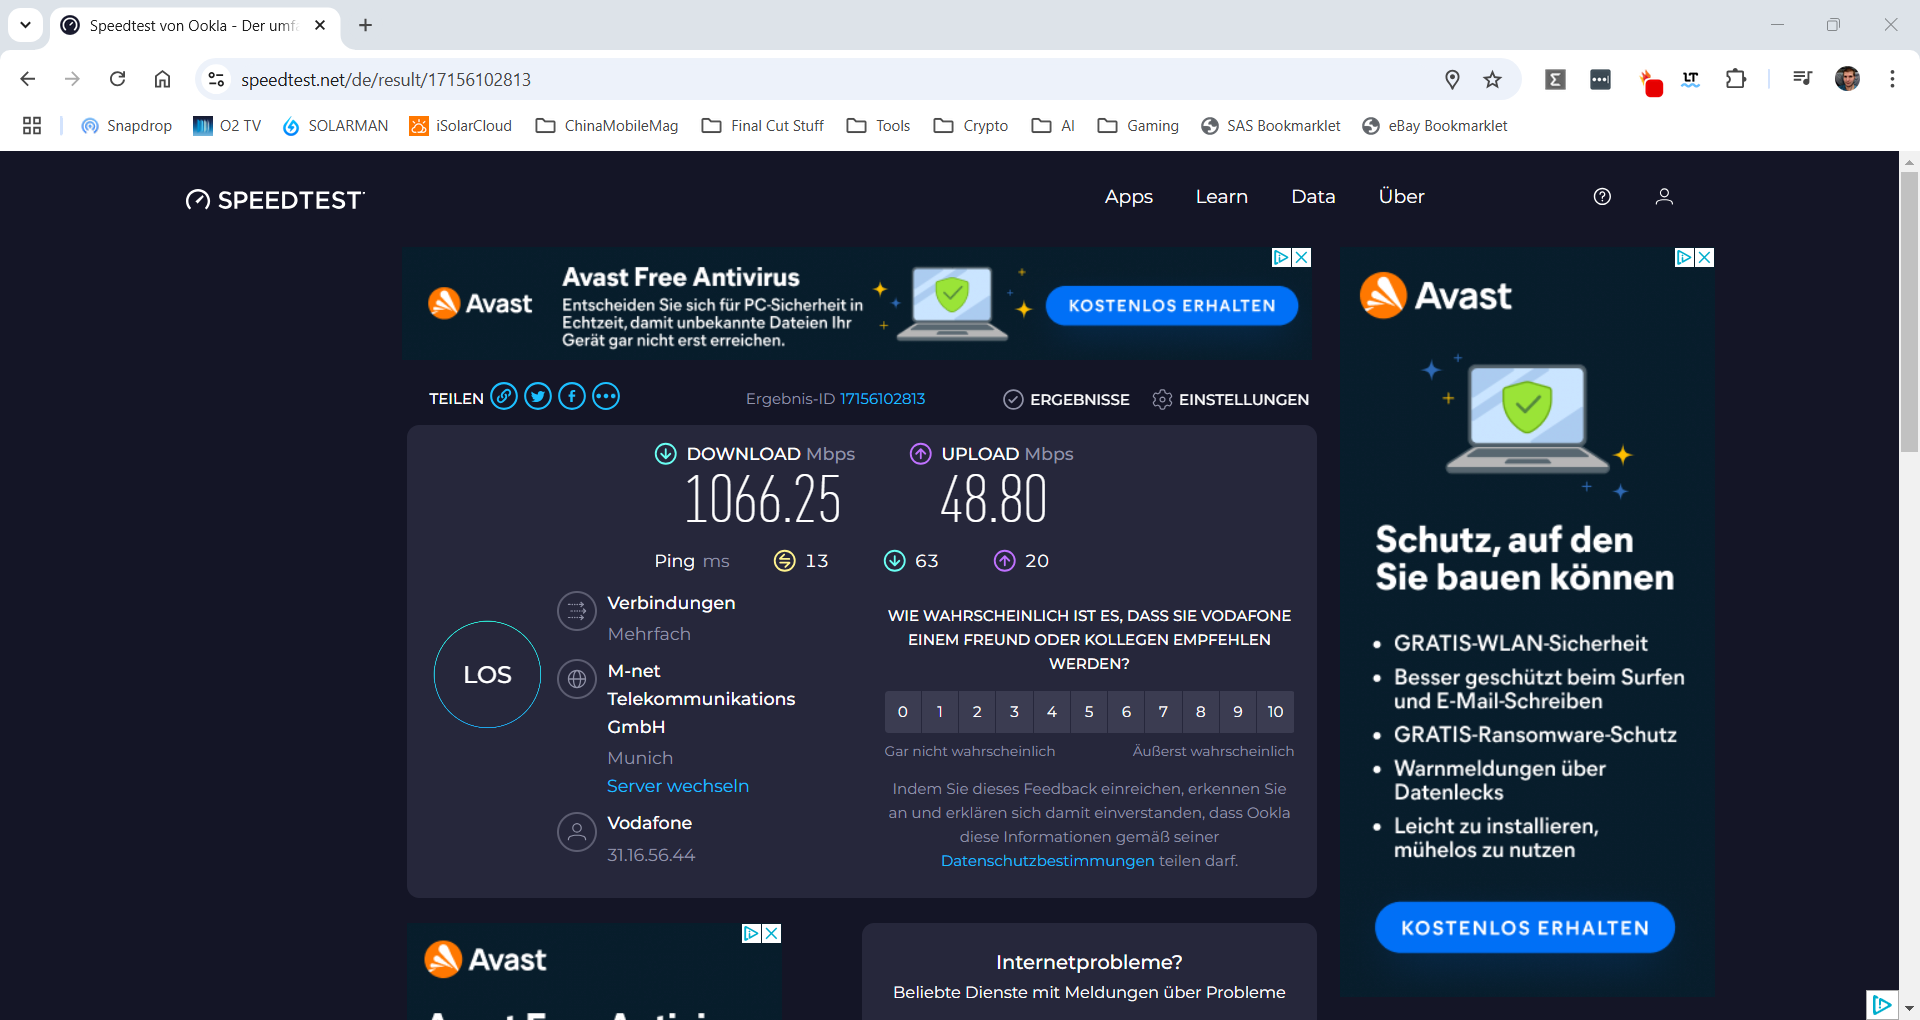Open the Apps menu item
The height and width of the screenshot is (1020, 1920).
click(x=1129, y=197)
